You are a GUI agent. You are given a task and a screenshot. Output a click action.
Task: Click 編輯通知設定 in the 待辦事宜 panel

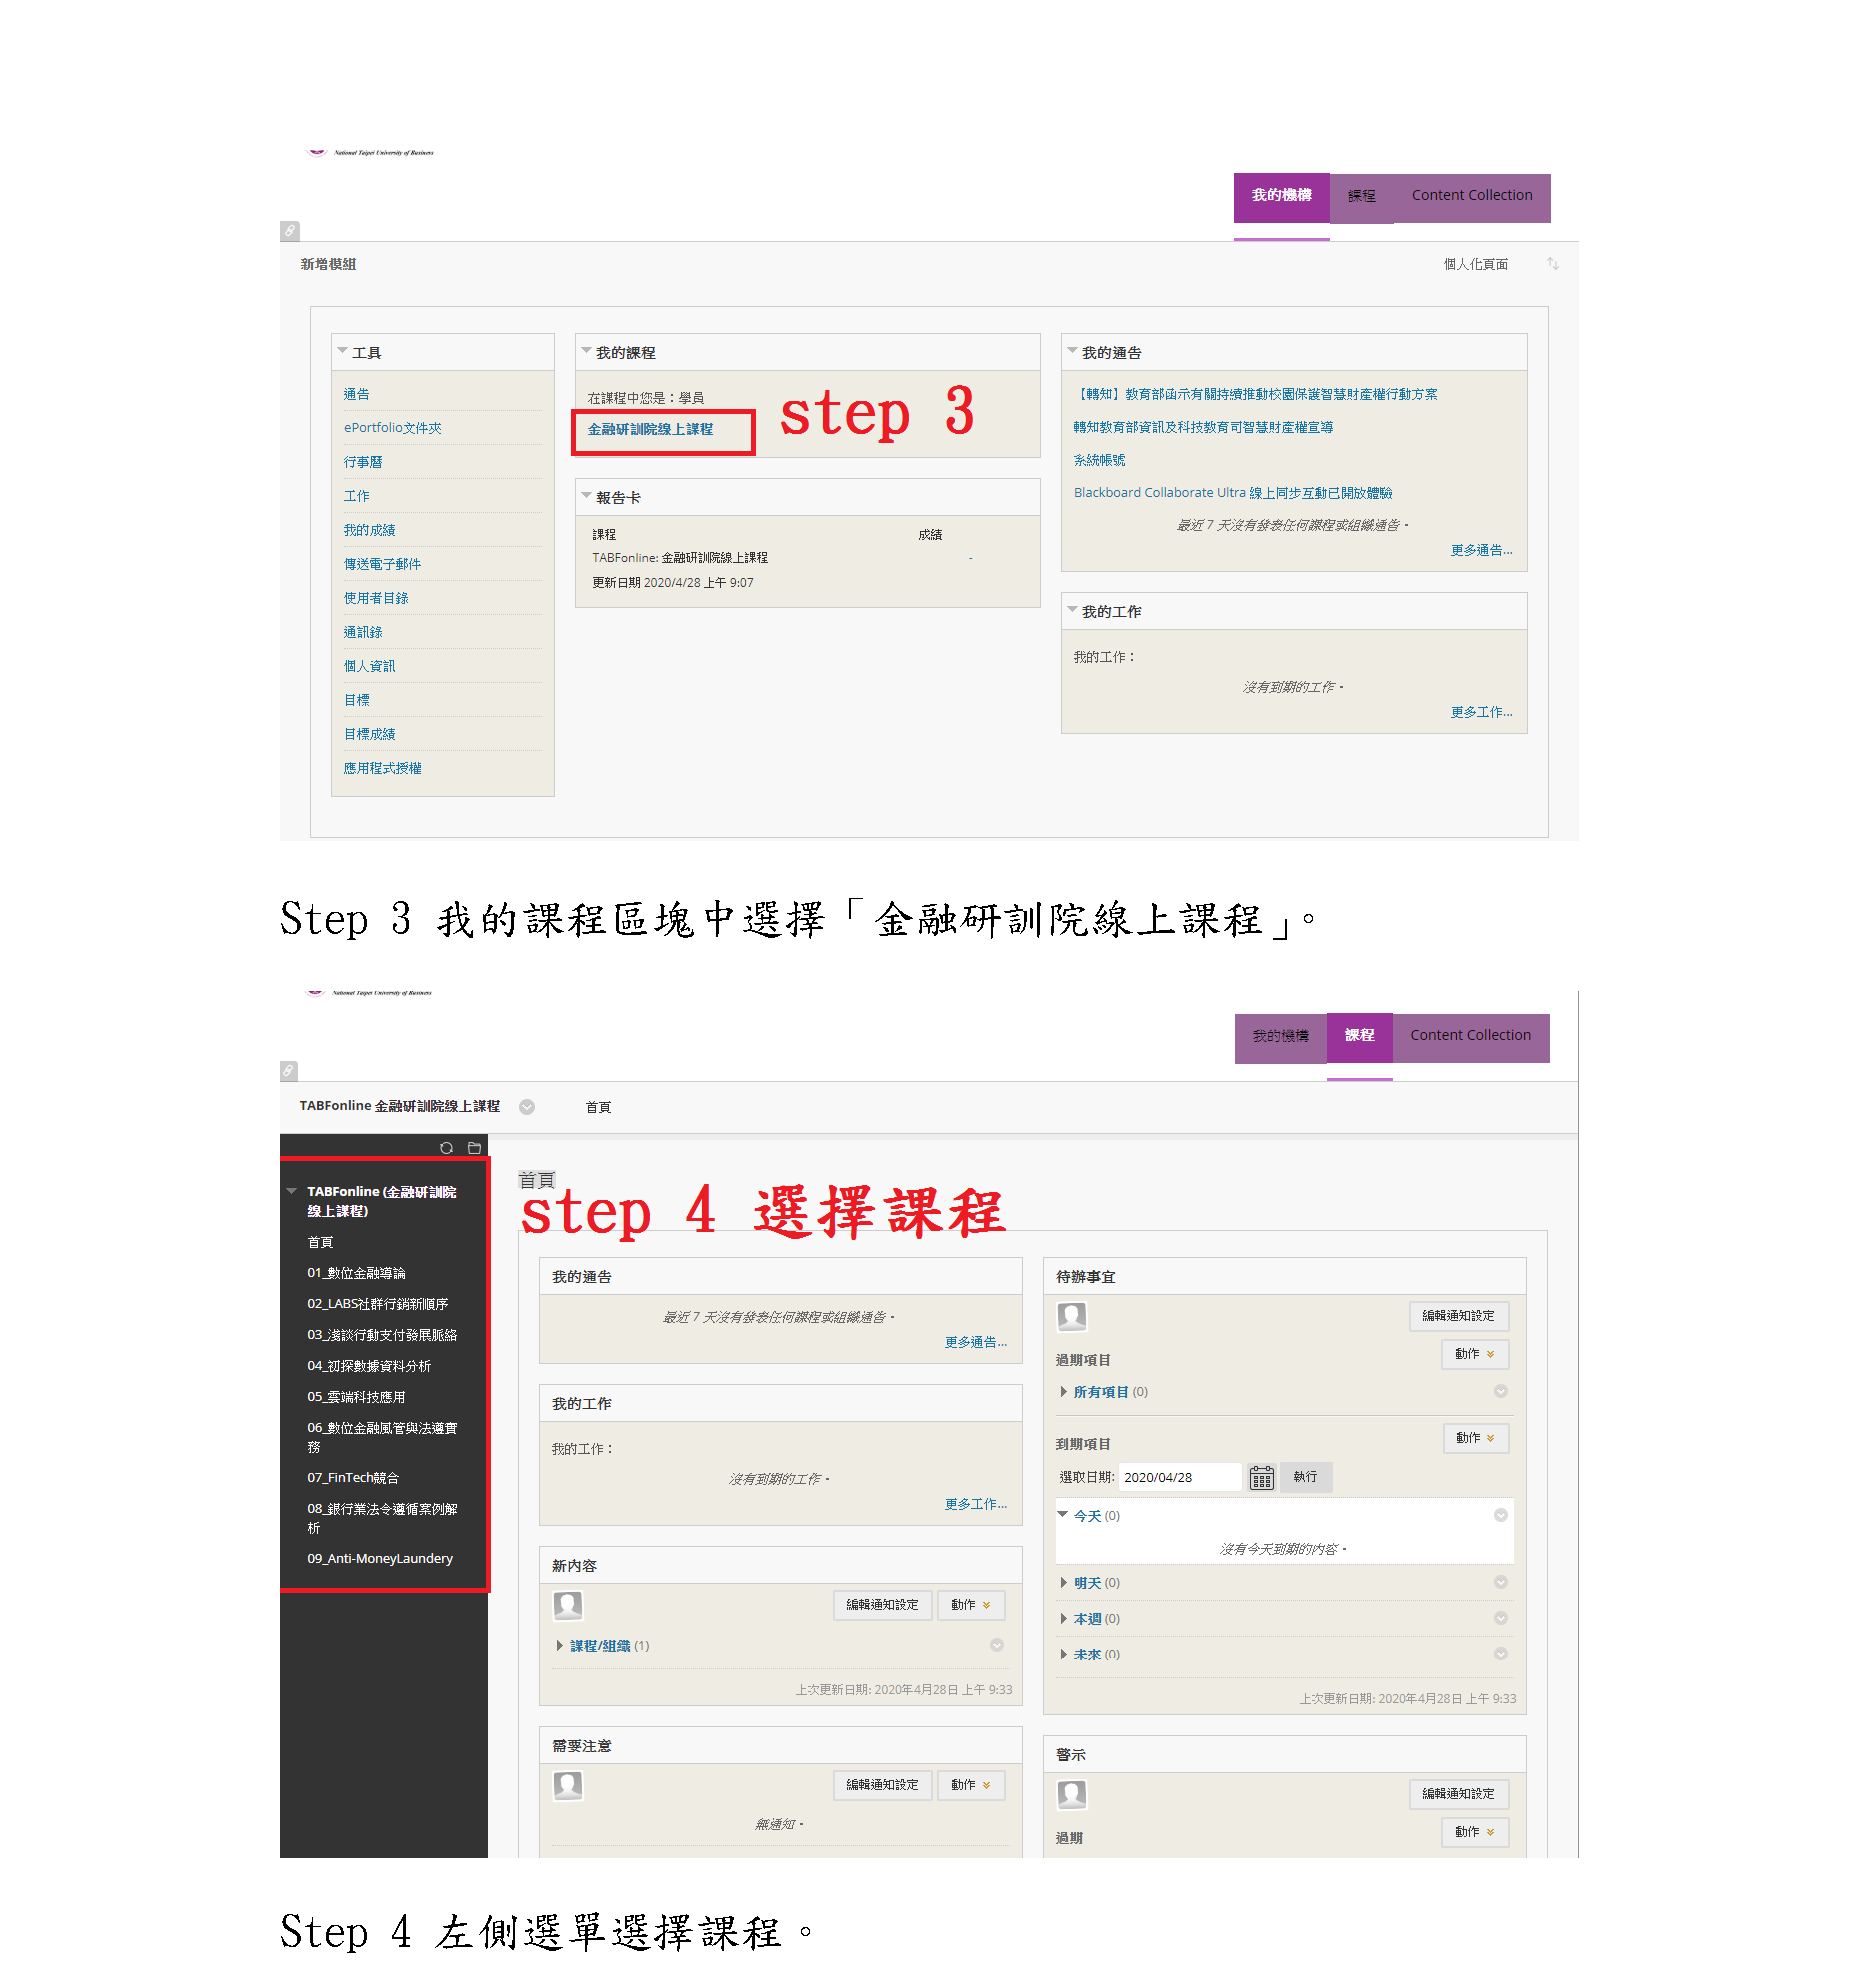click(x=1458, y=1316)
